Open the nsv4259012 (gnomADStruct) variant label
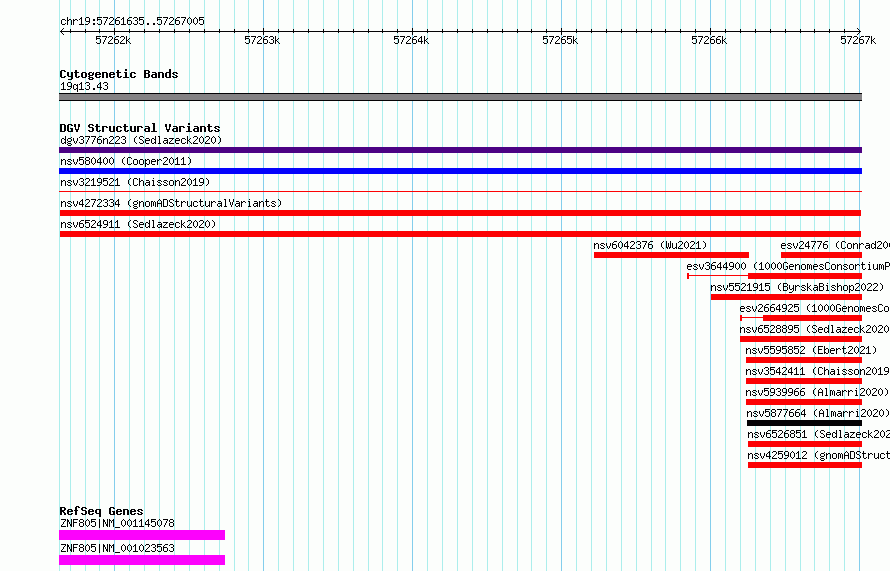Viewport: 890px width, 571px height. pos(818,455)
